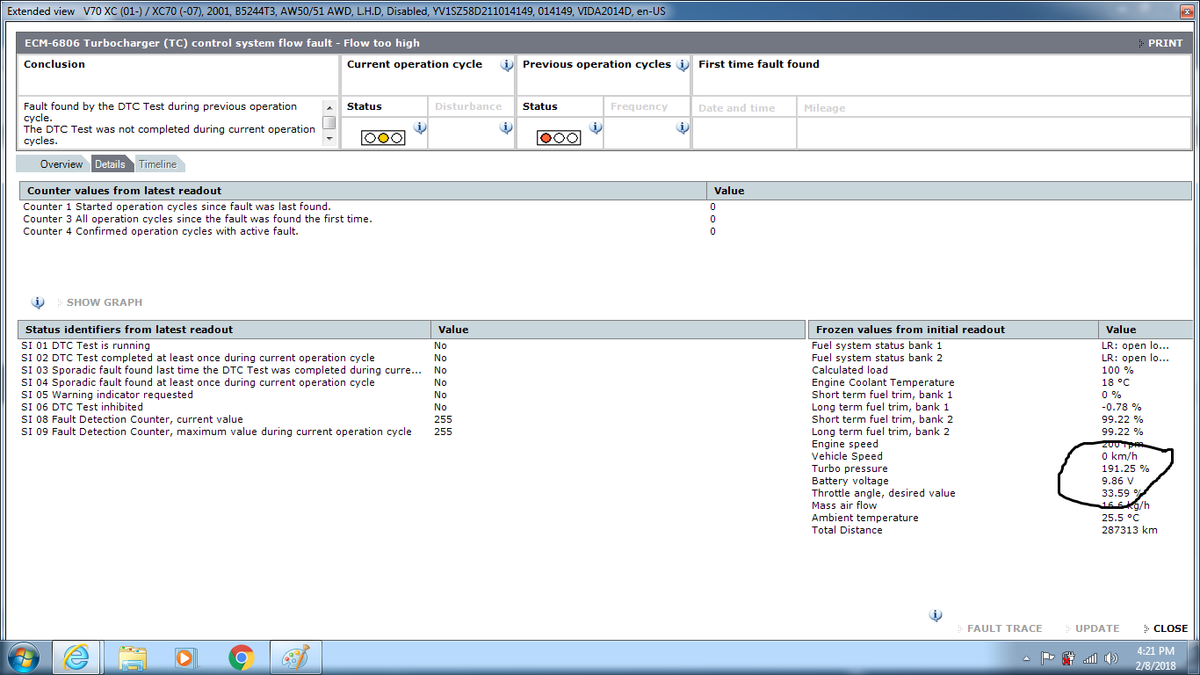Open the Windows Start menu
This screenshot has height=675, width=1200.
pyautogui.click(x=23, y=657)
